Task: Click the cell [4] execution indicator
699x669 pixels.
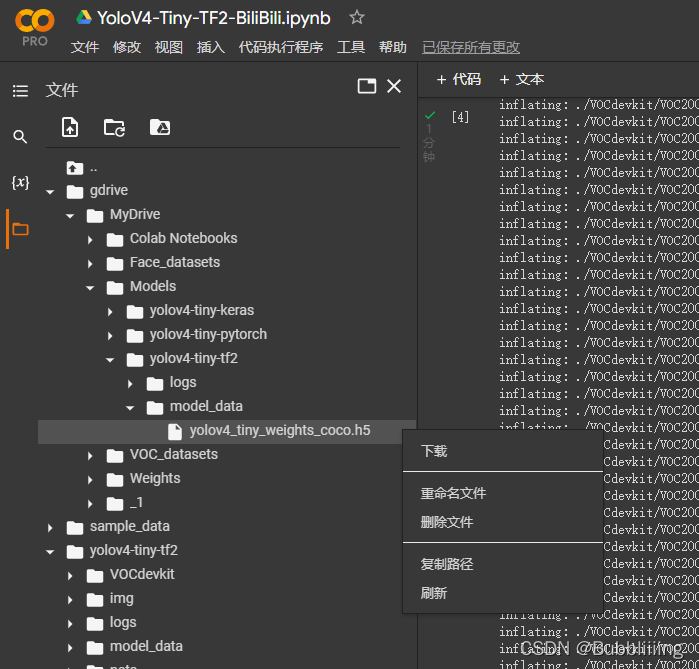Action: pos(460,117)
